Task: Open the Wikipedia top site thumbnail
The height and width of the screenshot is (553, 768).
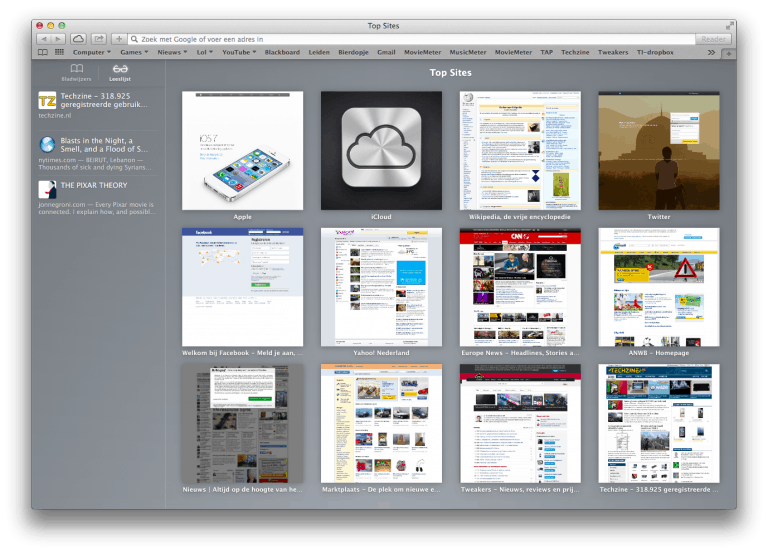Action: pos(520,150)
